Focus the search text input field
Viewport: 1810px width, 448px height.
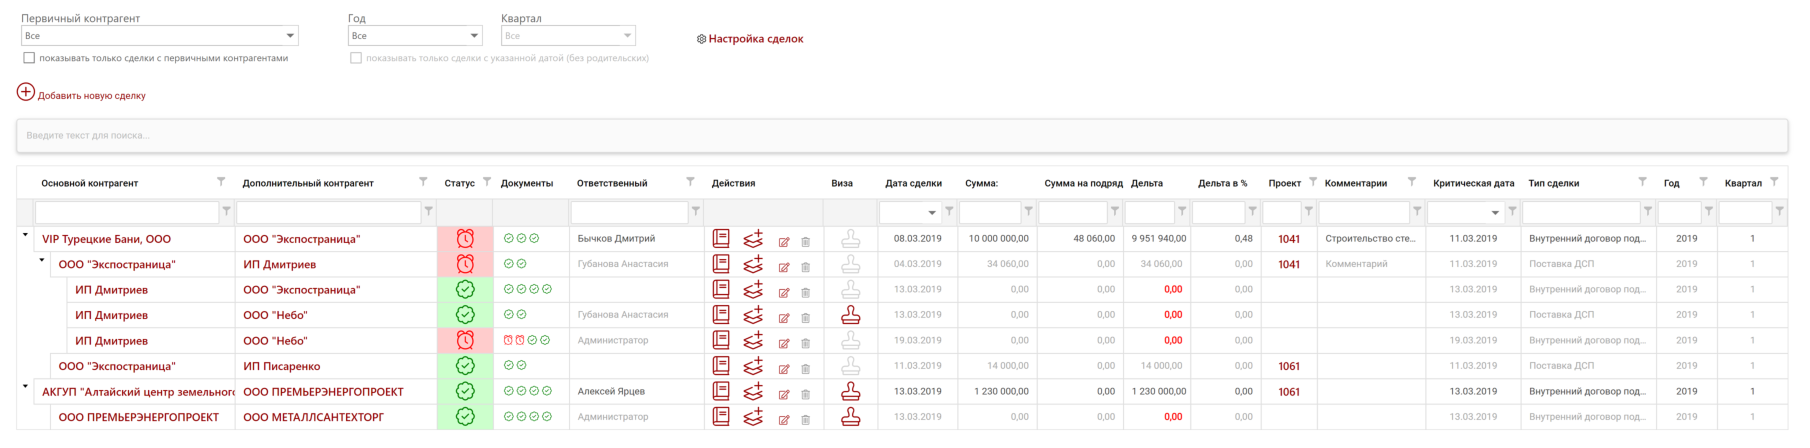pyautogui.click(x=900, y=136)
